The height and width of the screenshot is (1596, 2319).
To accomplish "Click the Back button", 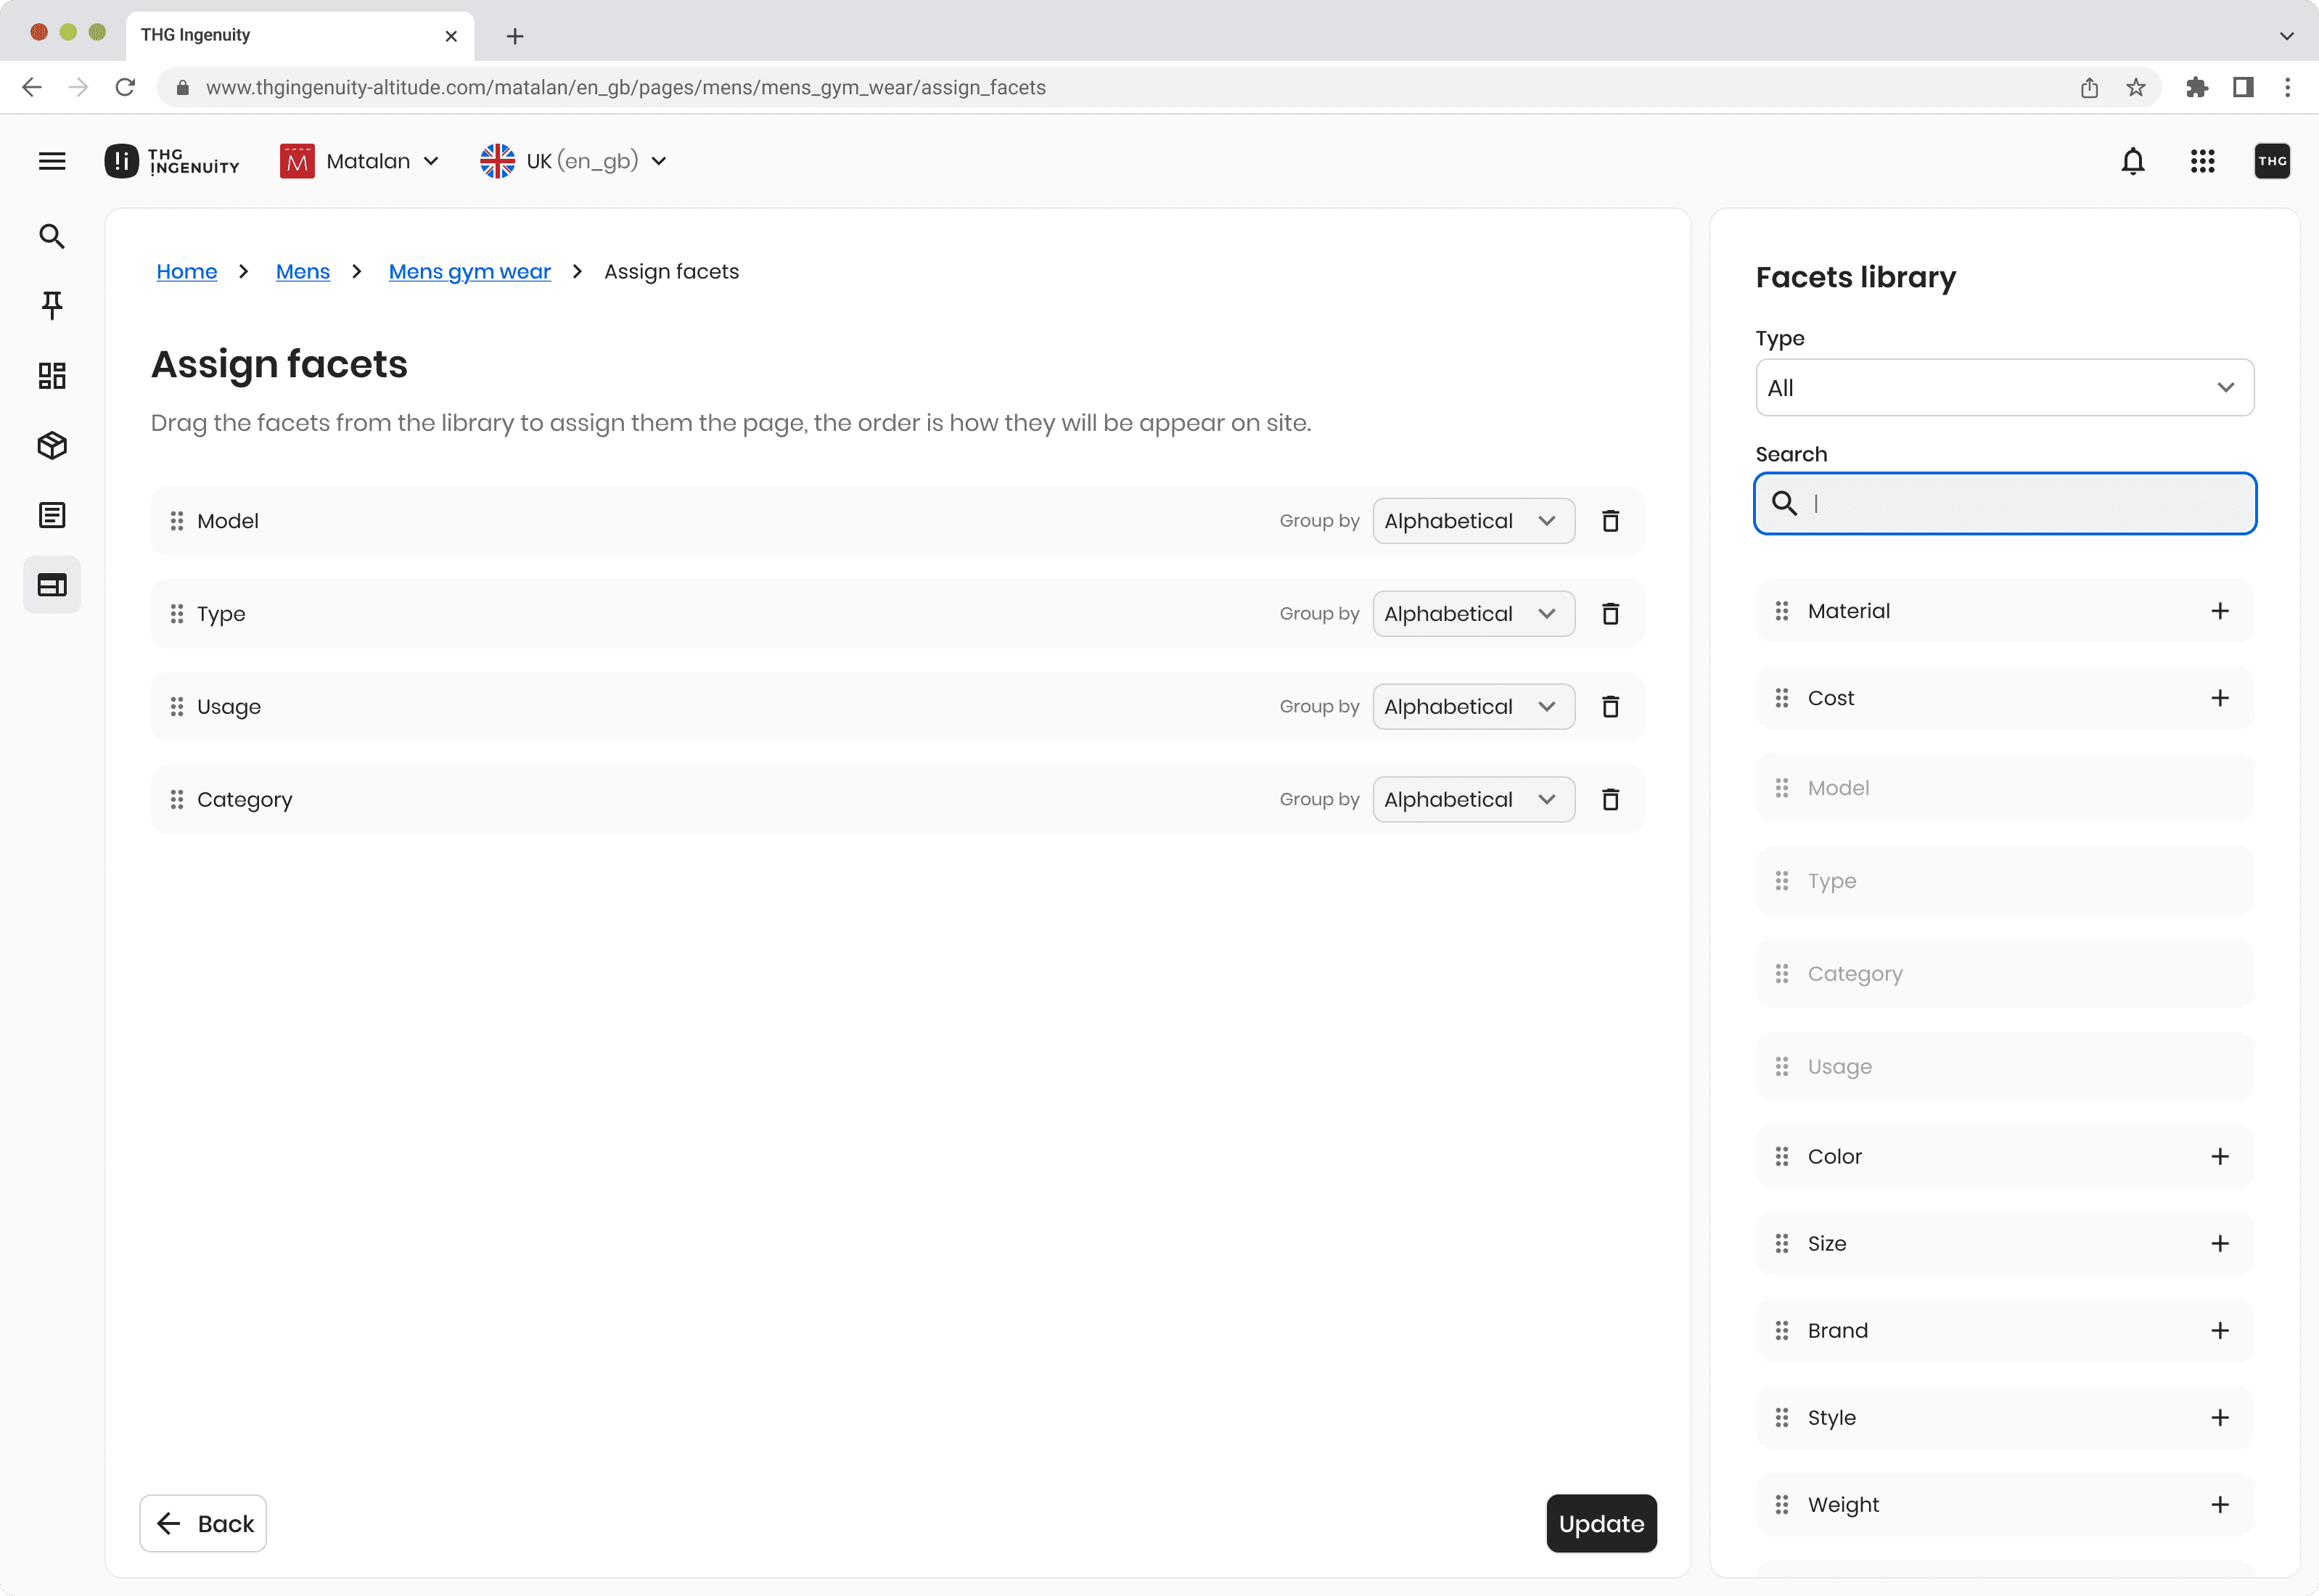I will (x=203, y=1524).
